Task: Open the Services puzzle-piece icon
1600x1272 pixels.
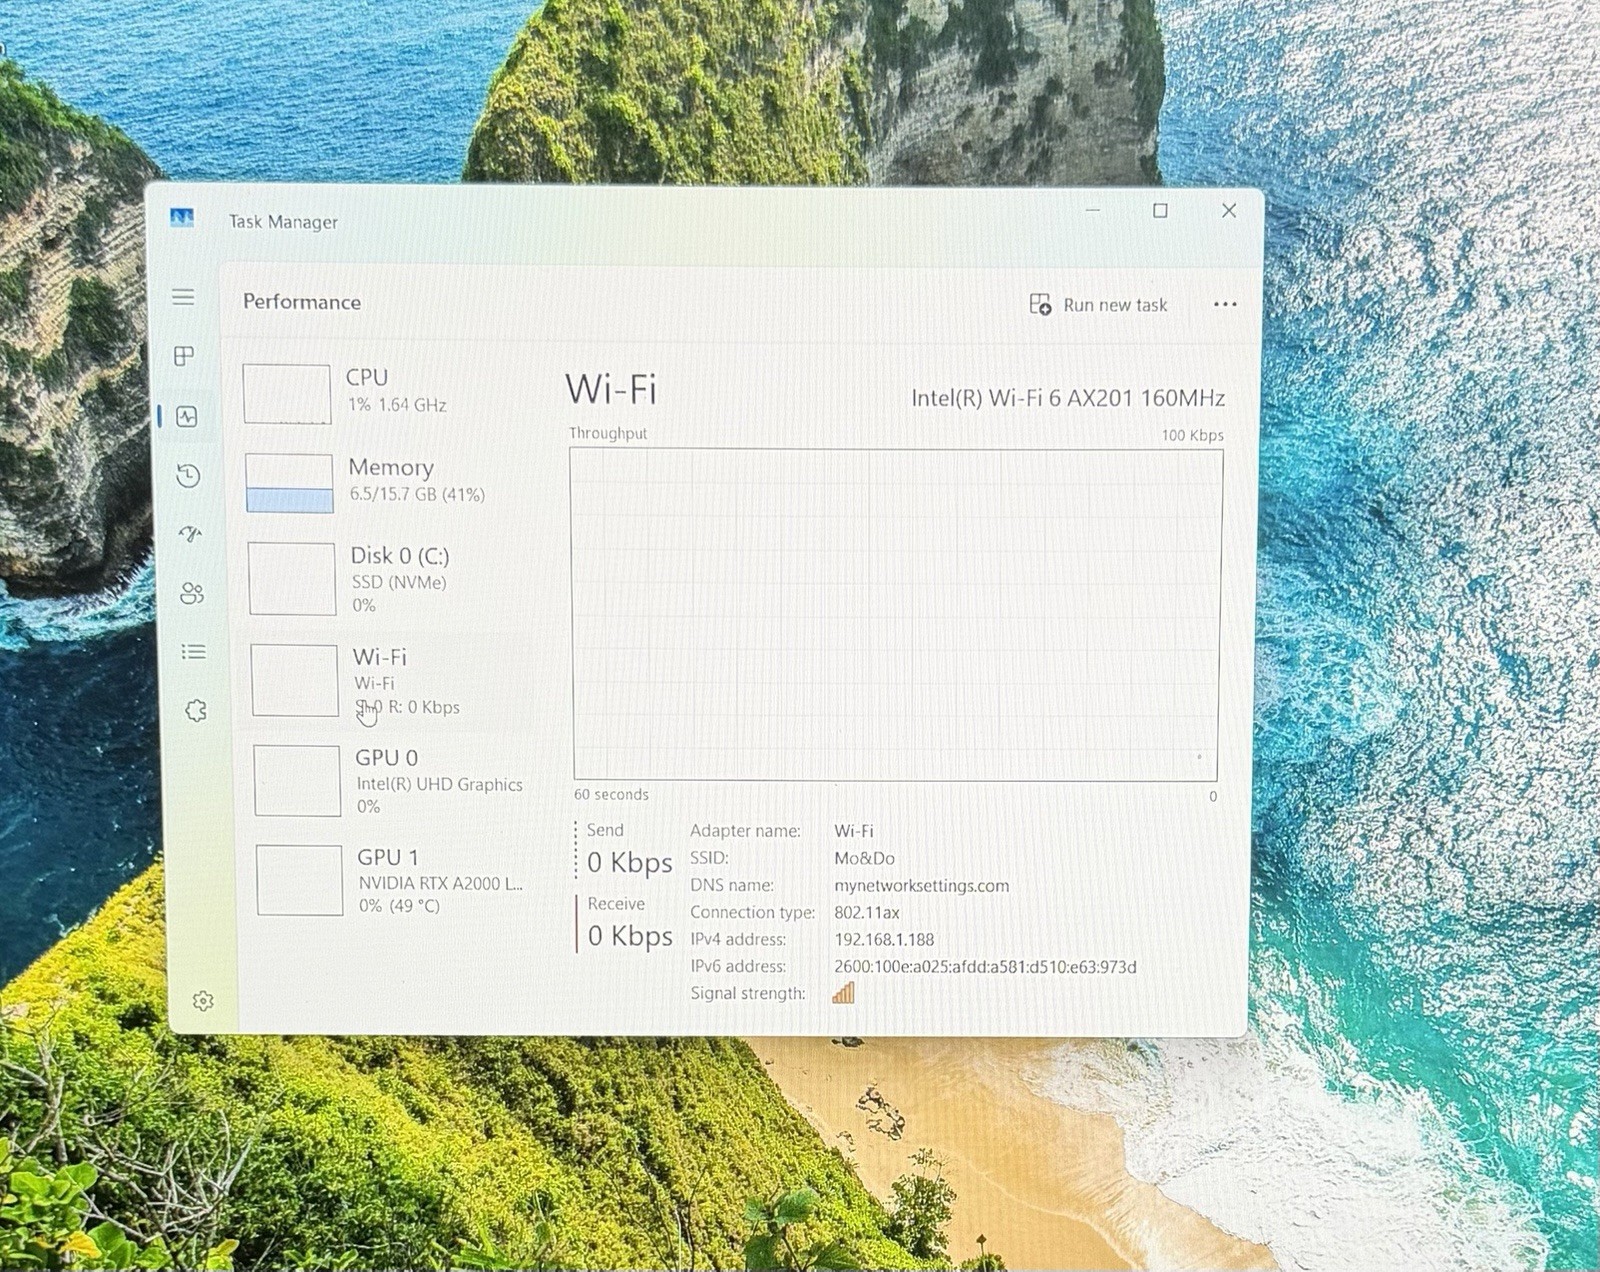Action: (196, 711)
